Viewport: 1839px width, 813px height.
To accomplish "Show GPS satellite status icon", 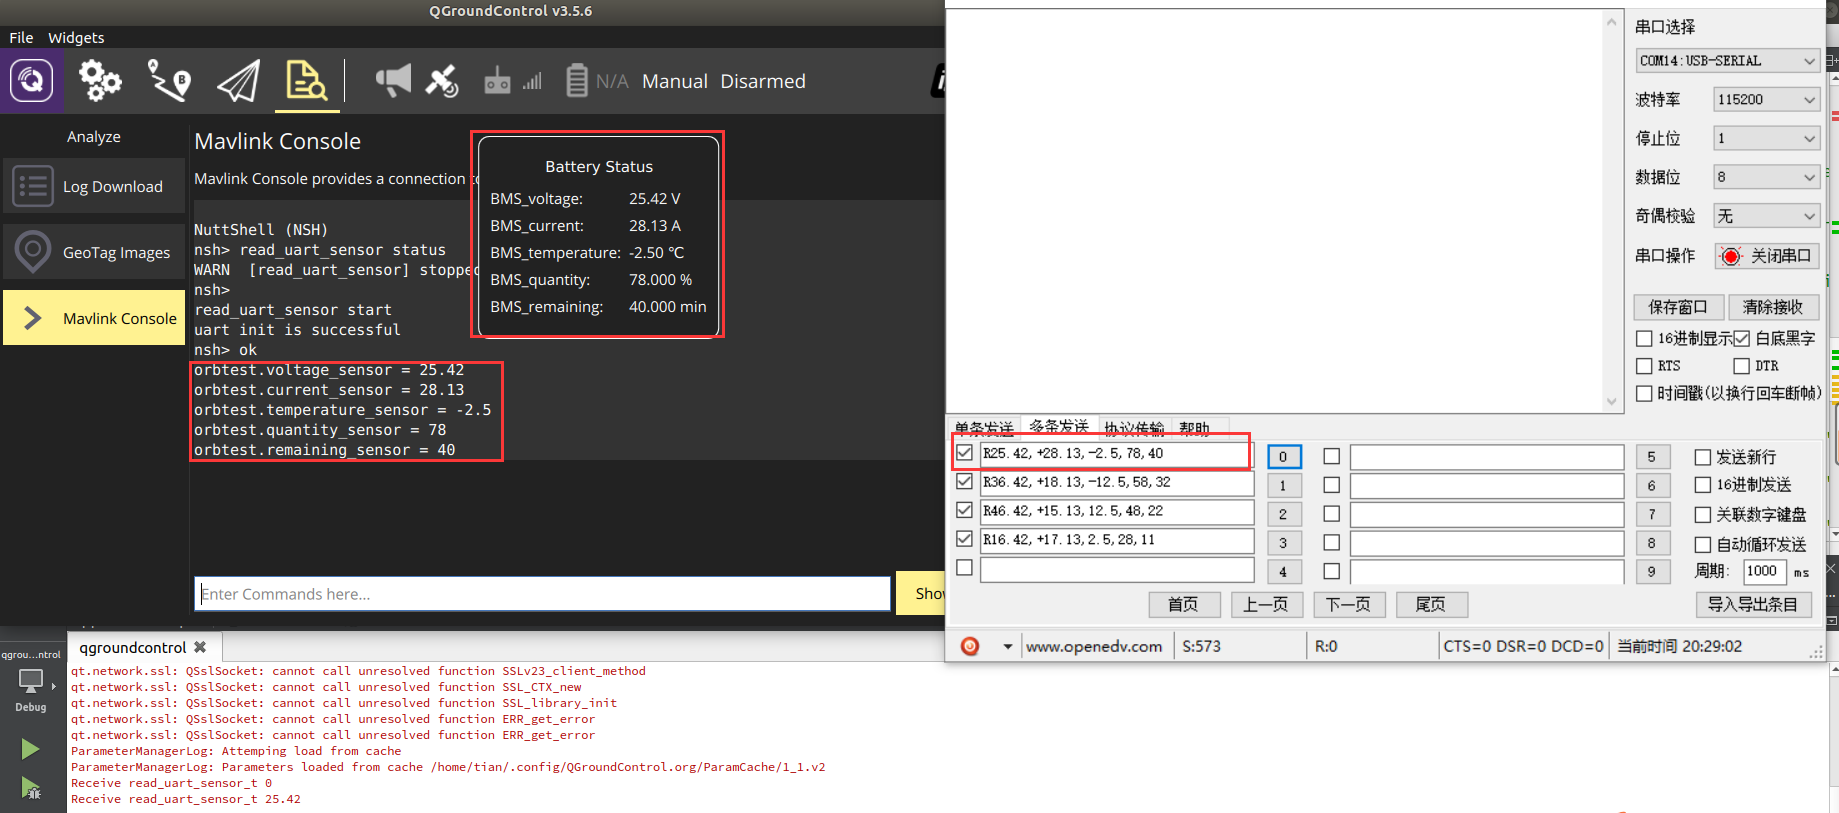I will (442, 81).
